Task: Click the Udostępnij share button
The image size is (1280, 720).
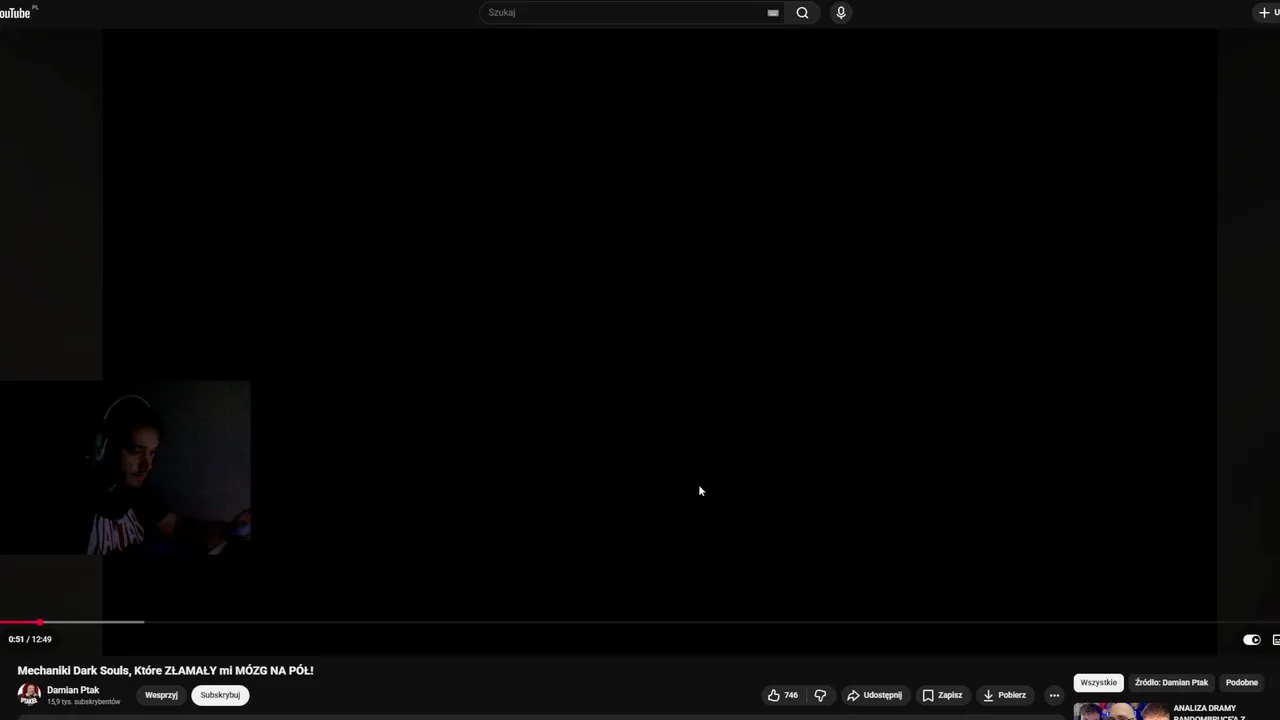Action: [x=874, y=695]
